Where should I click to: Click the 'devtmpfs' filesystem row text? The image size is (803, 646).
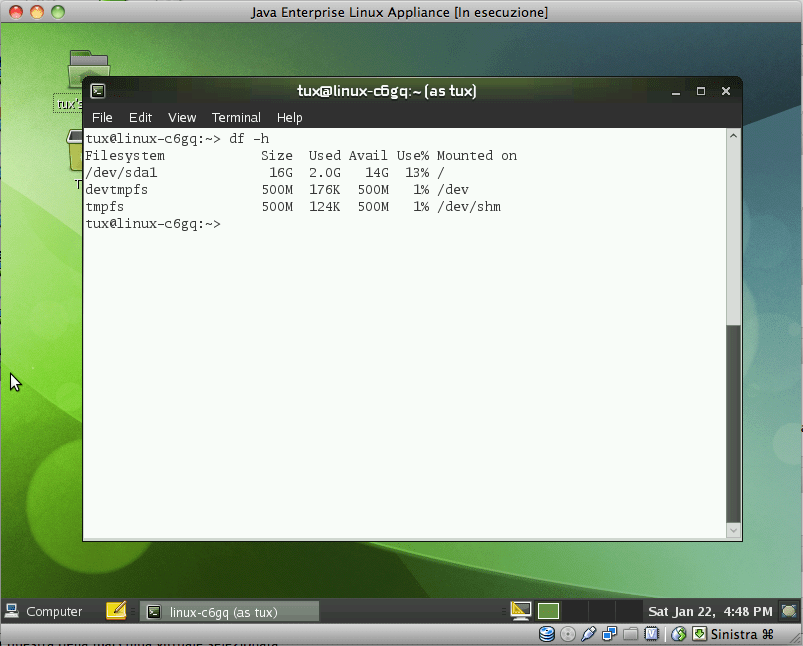(x=117, y=190)
